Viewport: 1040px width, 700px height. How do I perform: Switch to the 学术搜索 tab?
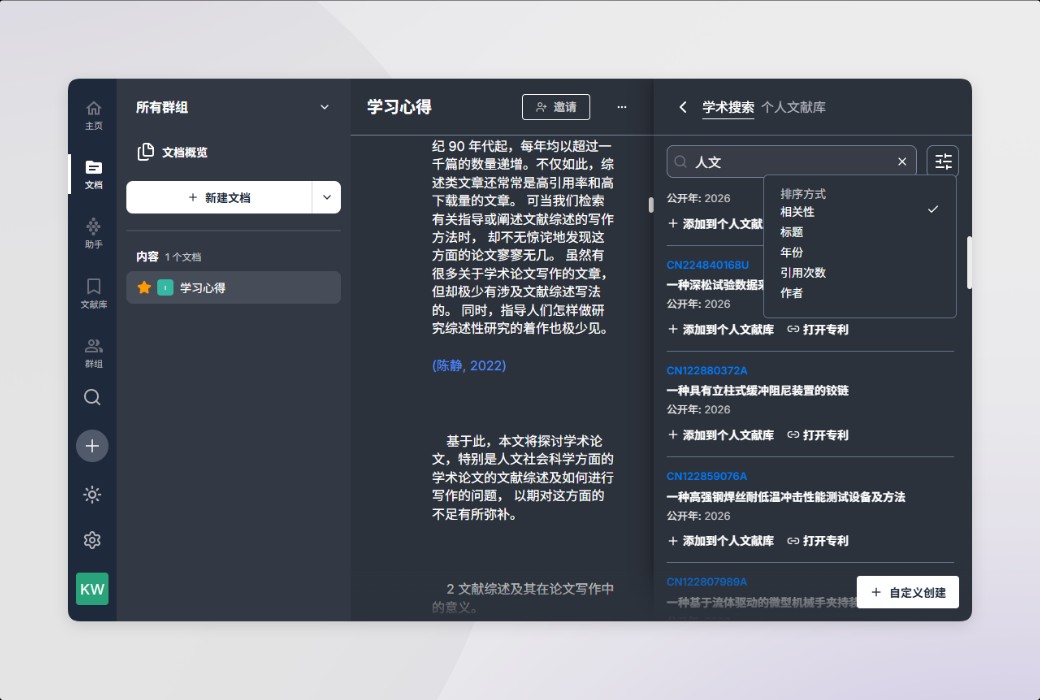coord(728,107)
